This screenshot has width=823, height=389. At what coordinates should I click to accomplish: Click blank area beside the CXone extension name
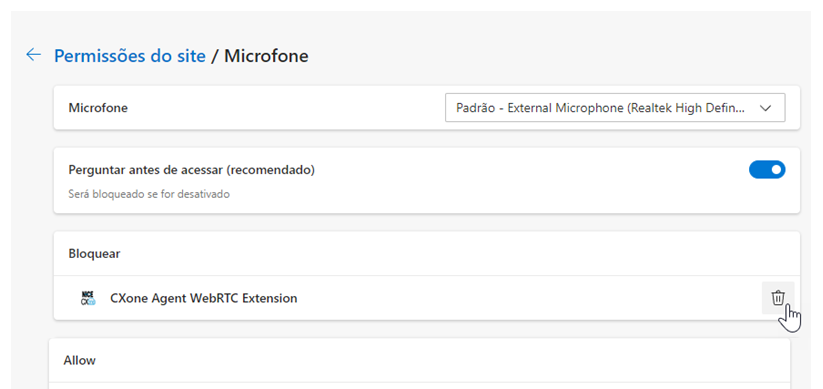coord(525,298)
